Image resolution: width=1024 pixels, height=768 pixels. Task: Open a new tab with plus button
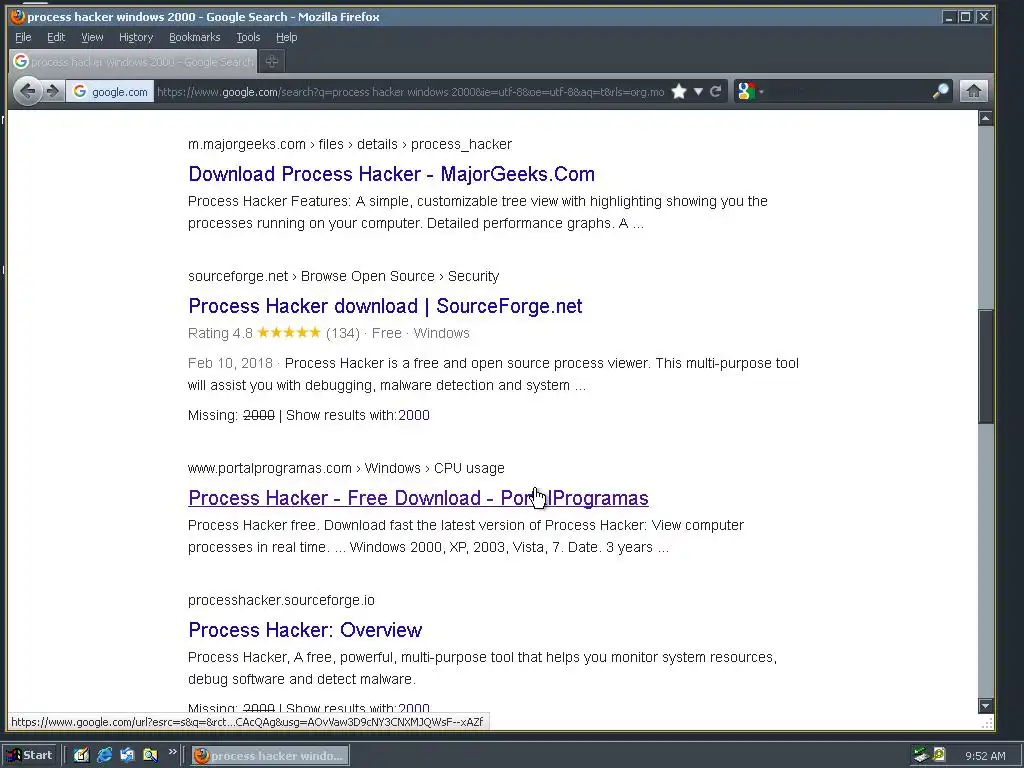(272, 61)
